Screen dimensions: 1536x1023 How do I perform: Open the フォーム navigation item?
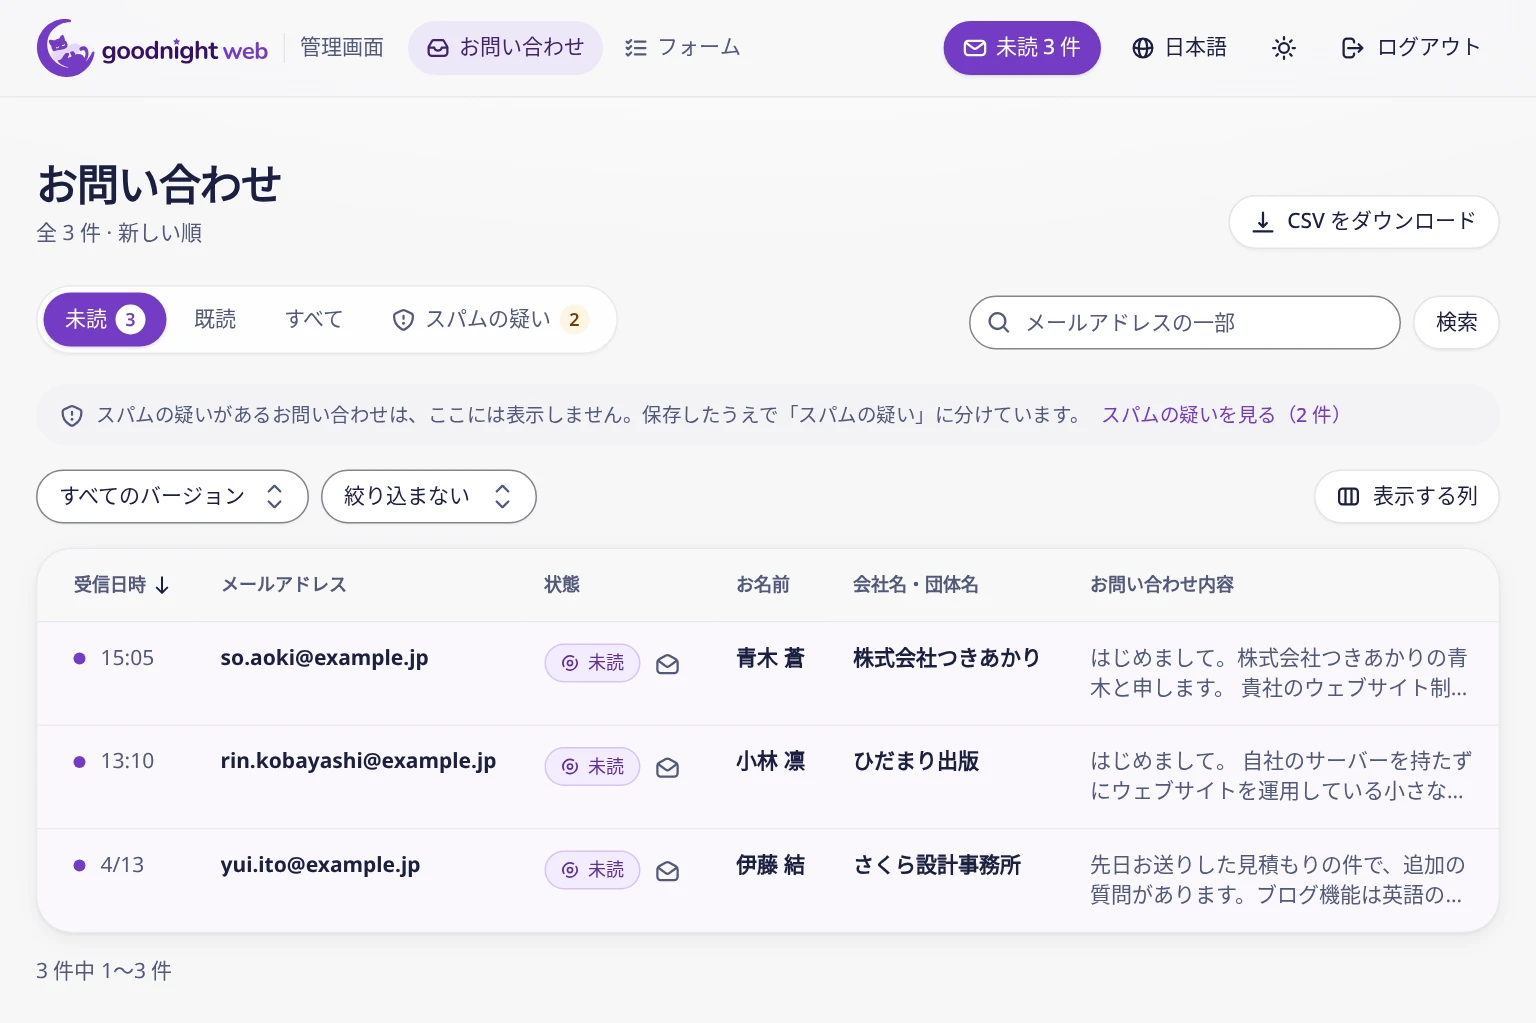pyautogui.click(x=683, y=48)
